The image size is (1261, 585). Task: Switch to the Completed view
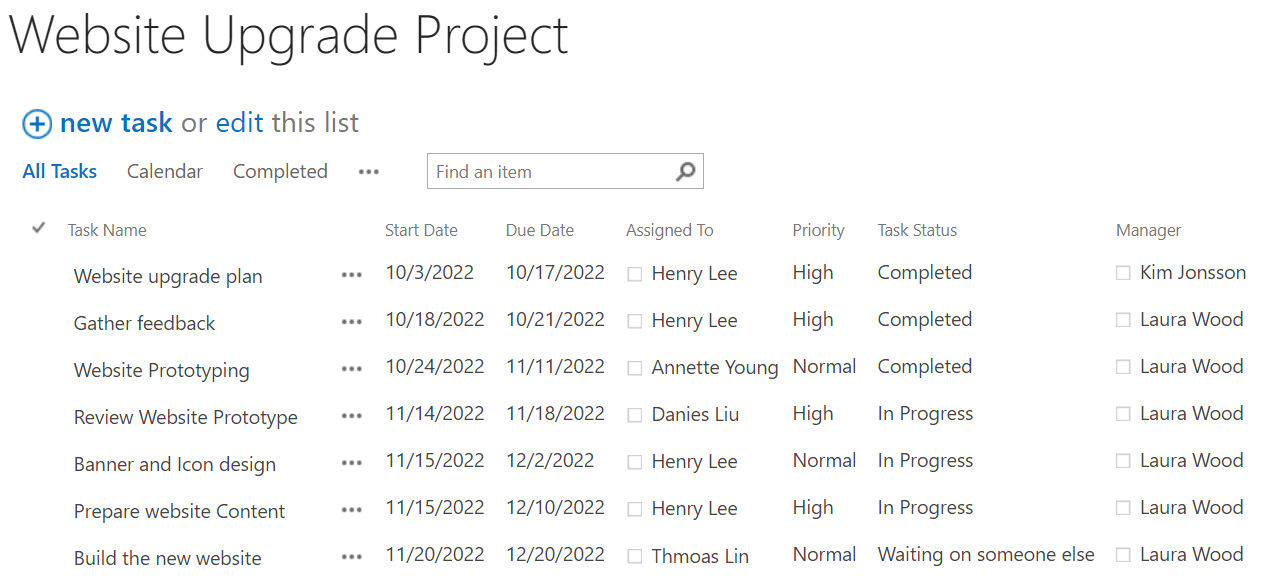(280, 171)
